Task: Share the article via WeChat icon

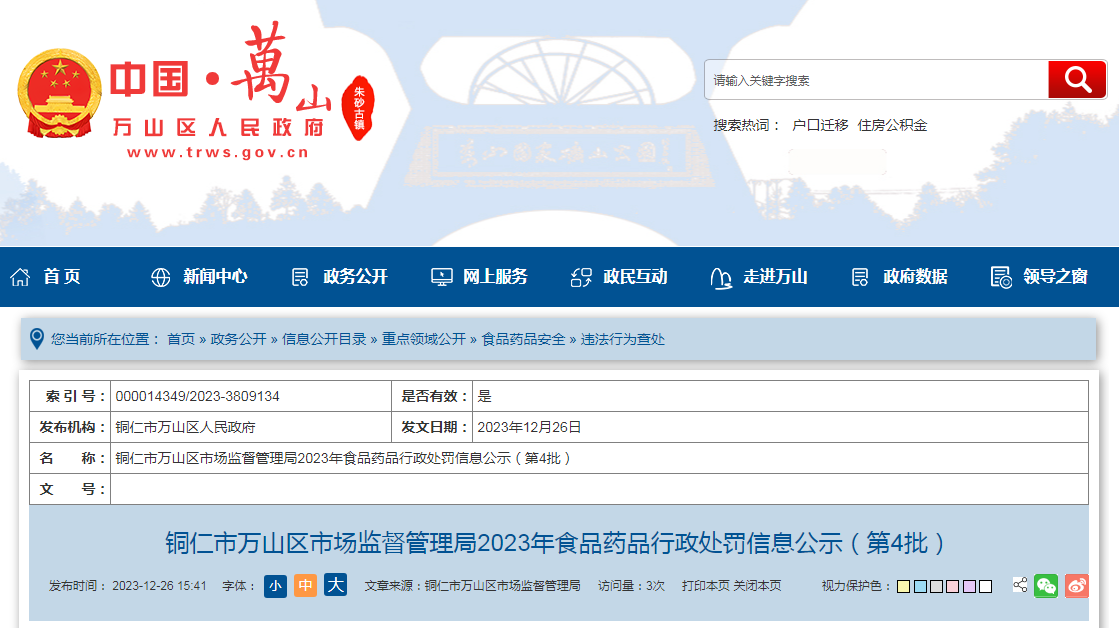Action: [1046, 586]
